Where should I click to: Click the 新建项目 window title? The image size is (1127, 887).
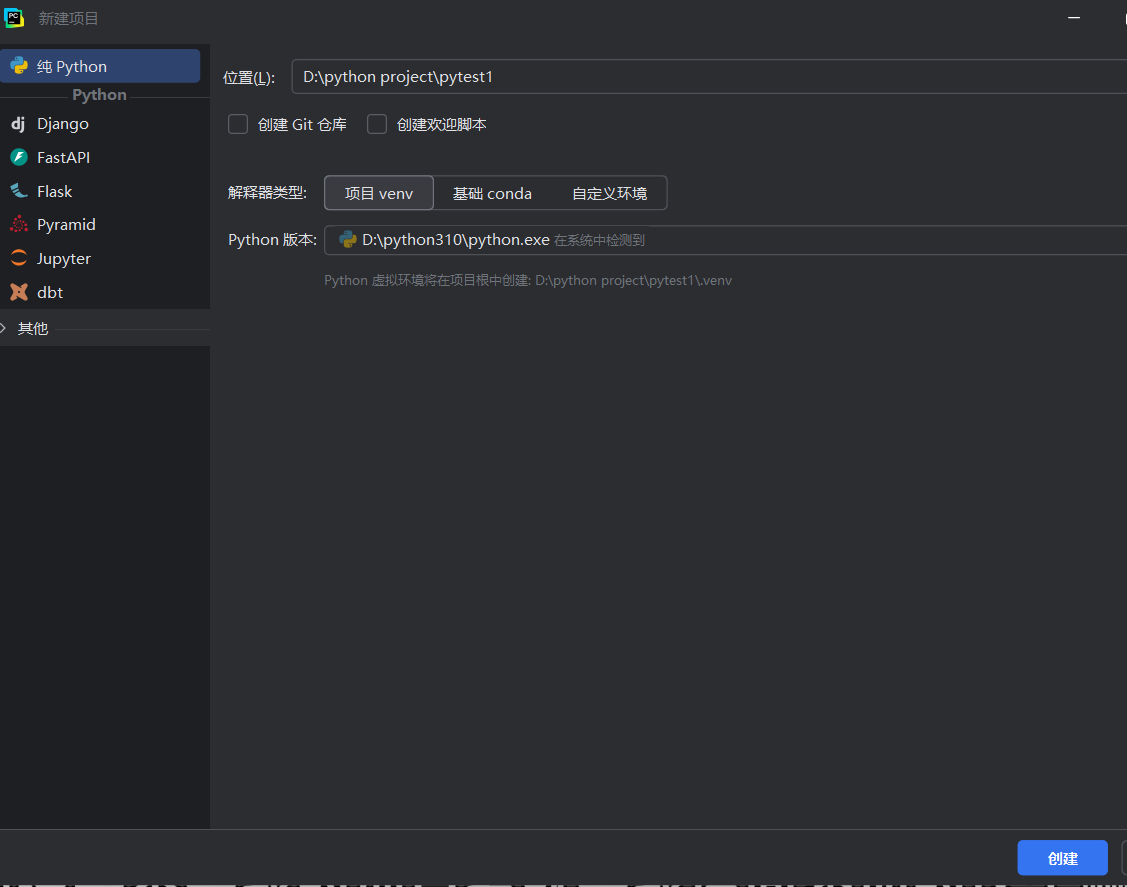[68, 19]
